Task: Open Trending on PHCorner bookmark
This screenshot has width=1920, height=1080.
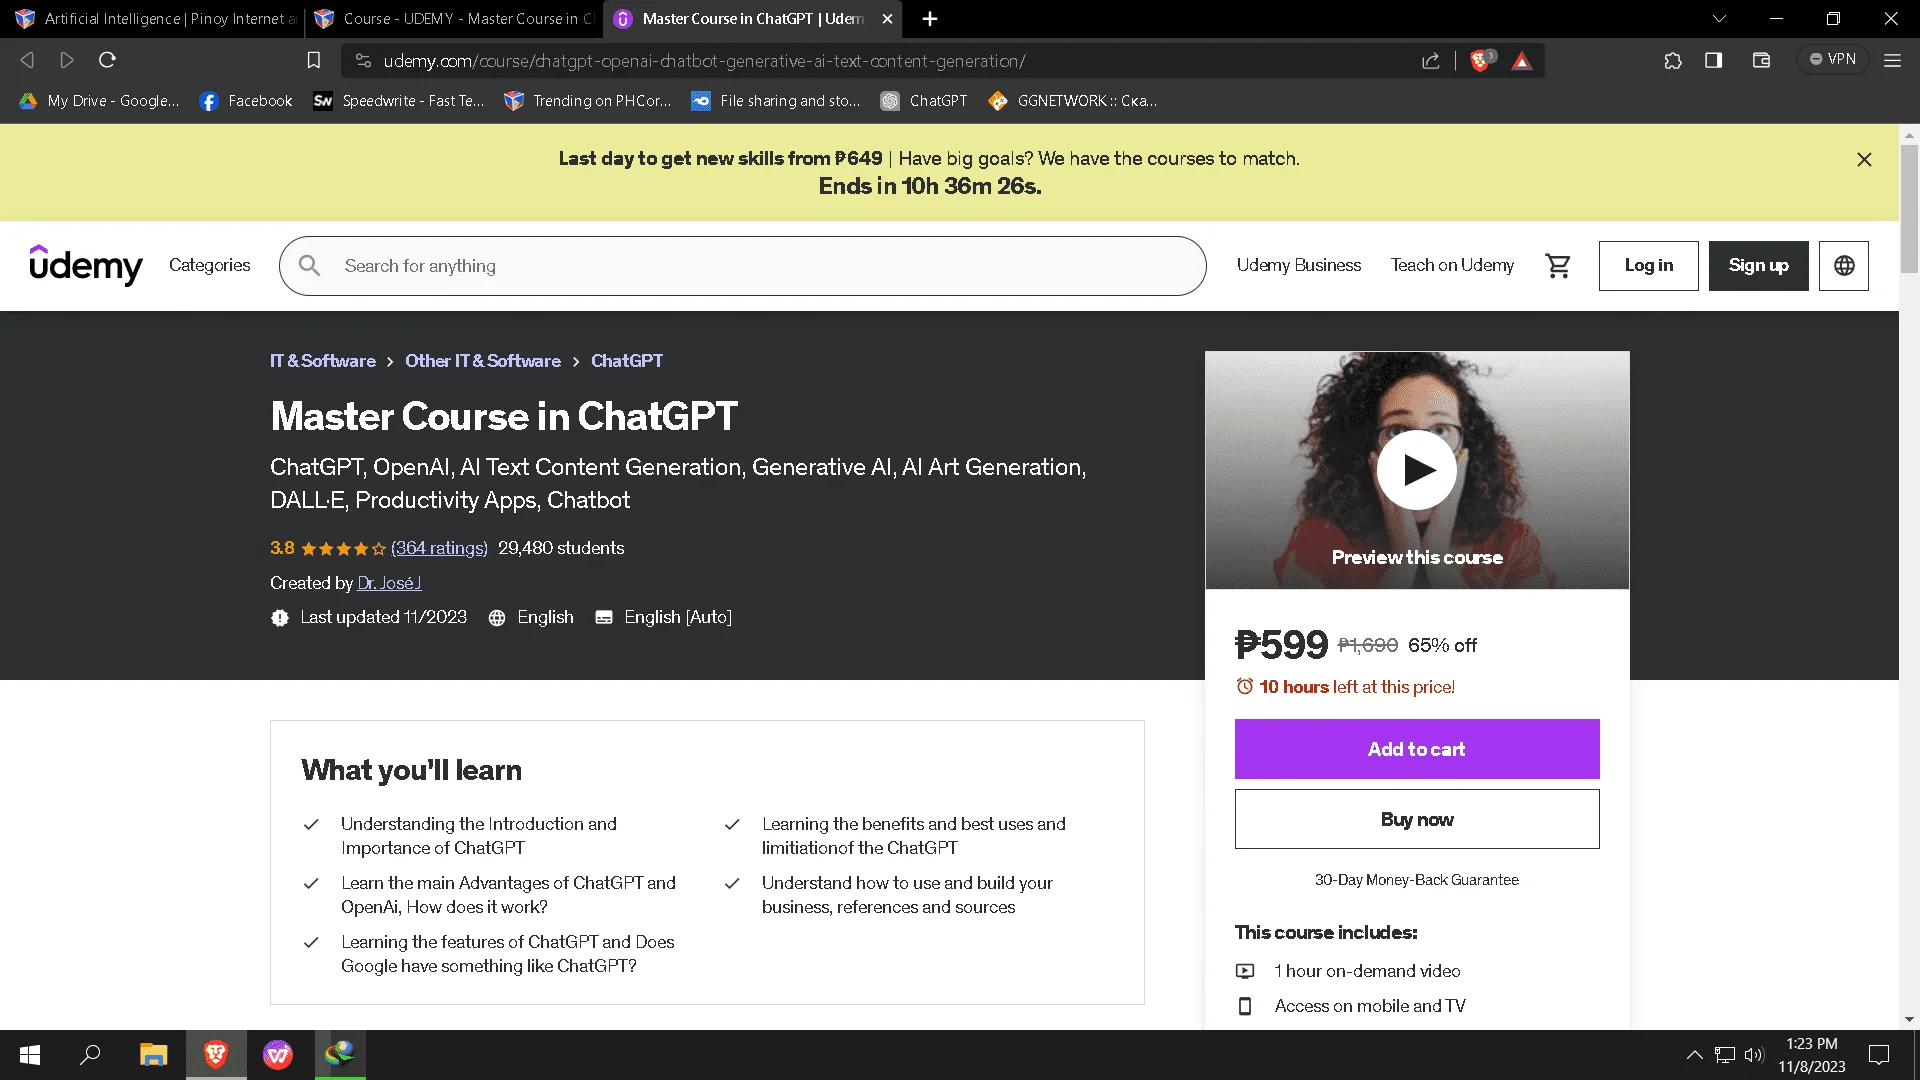Action: (588, 101)
